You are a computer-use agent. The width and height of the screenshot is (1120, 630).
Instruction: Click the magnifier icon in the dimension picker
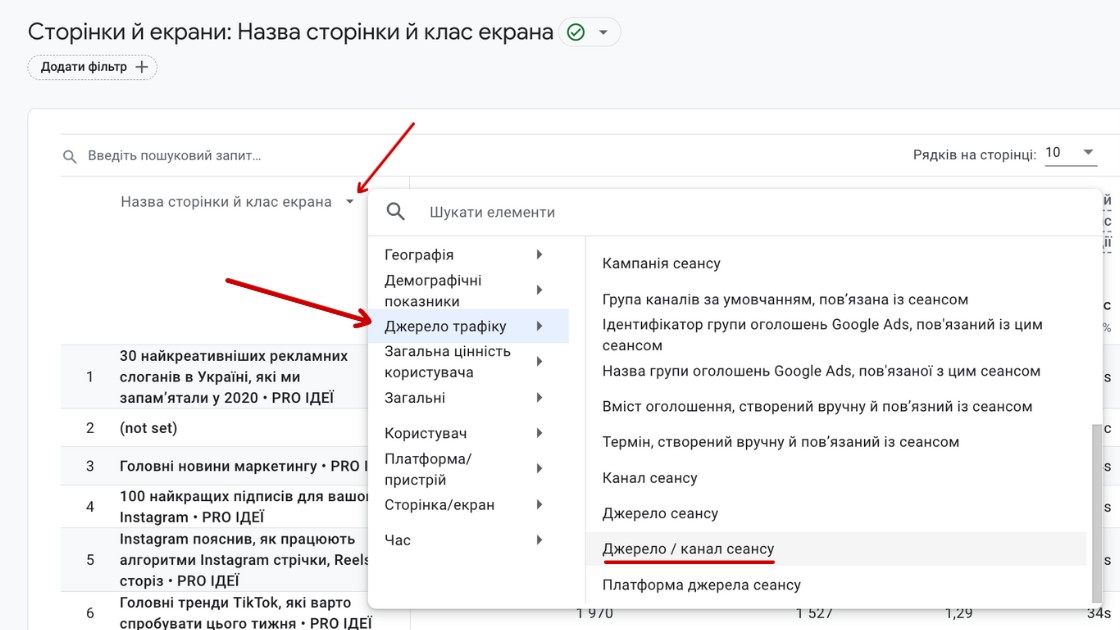(396, 211)
